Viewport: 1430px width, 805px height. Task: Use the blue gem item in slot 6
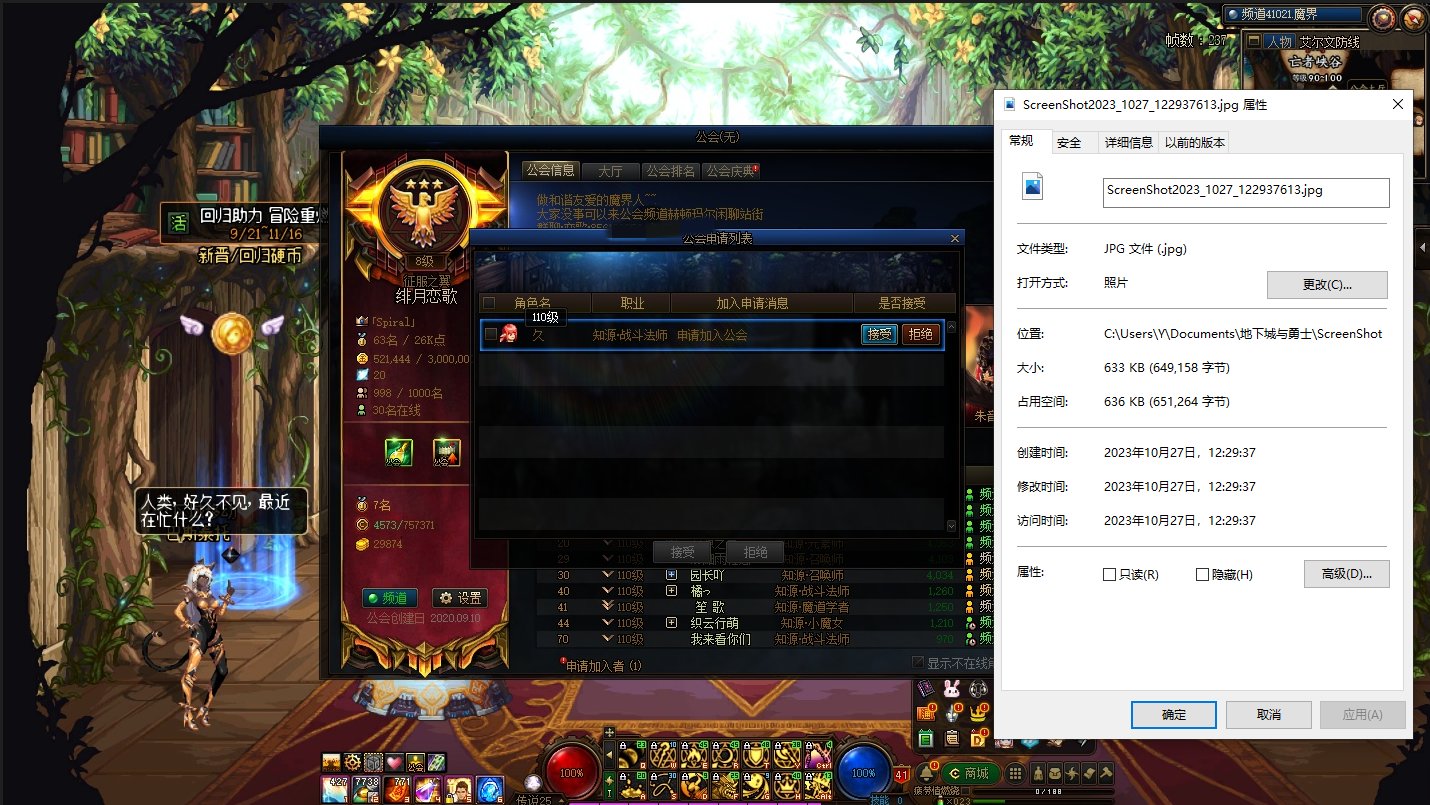(490, 789)
